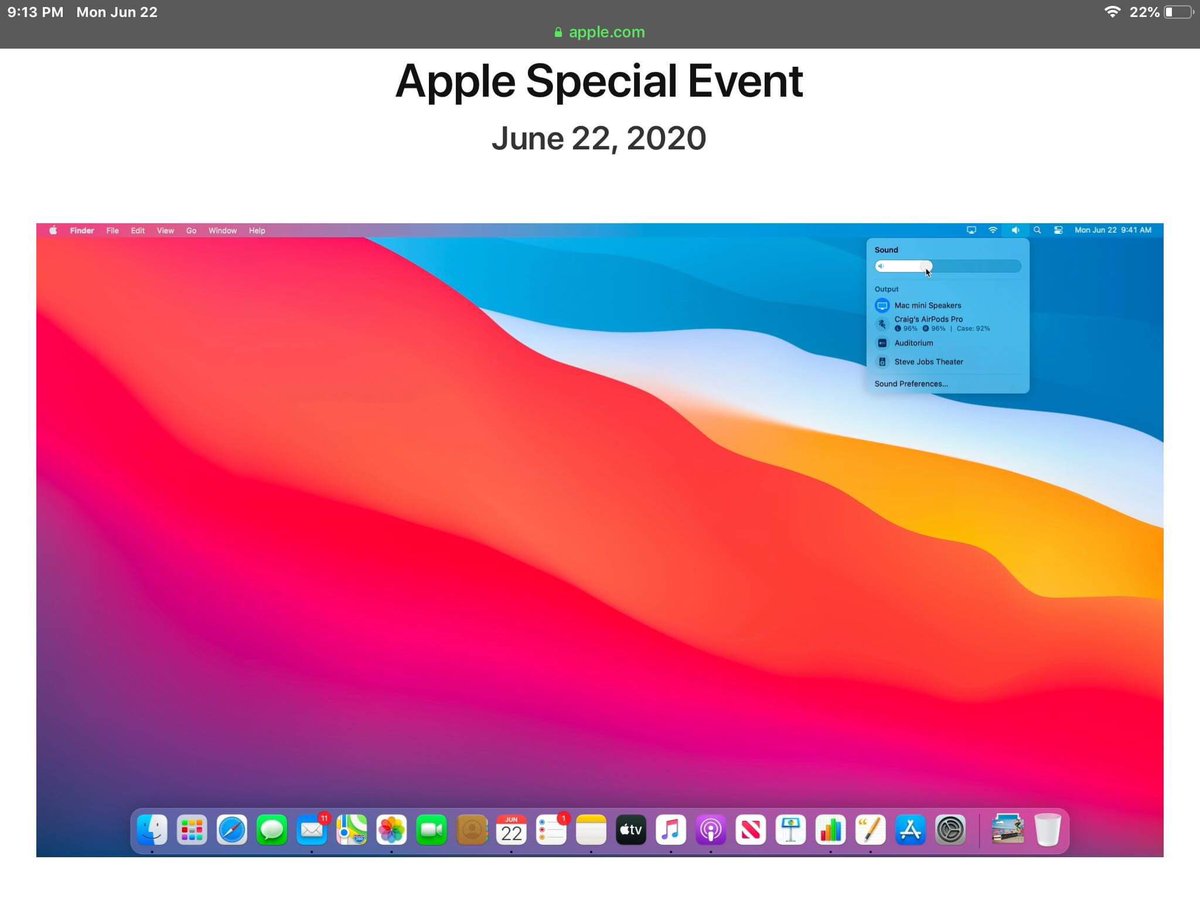The image size is (1200, 900).
Task: Launch the Apple TV app
Action: point(631,829)
